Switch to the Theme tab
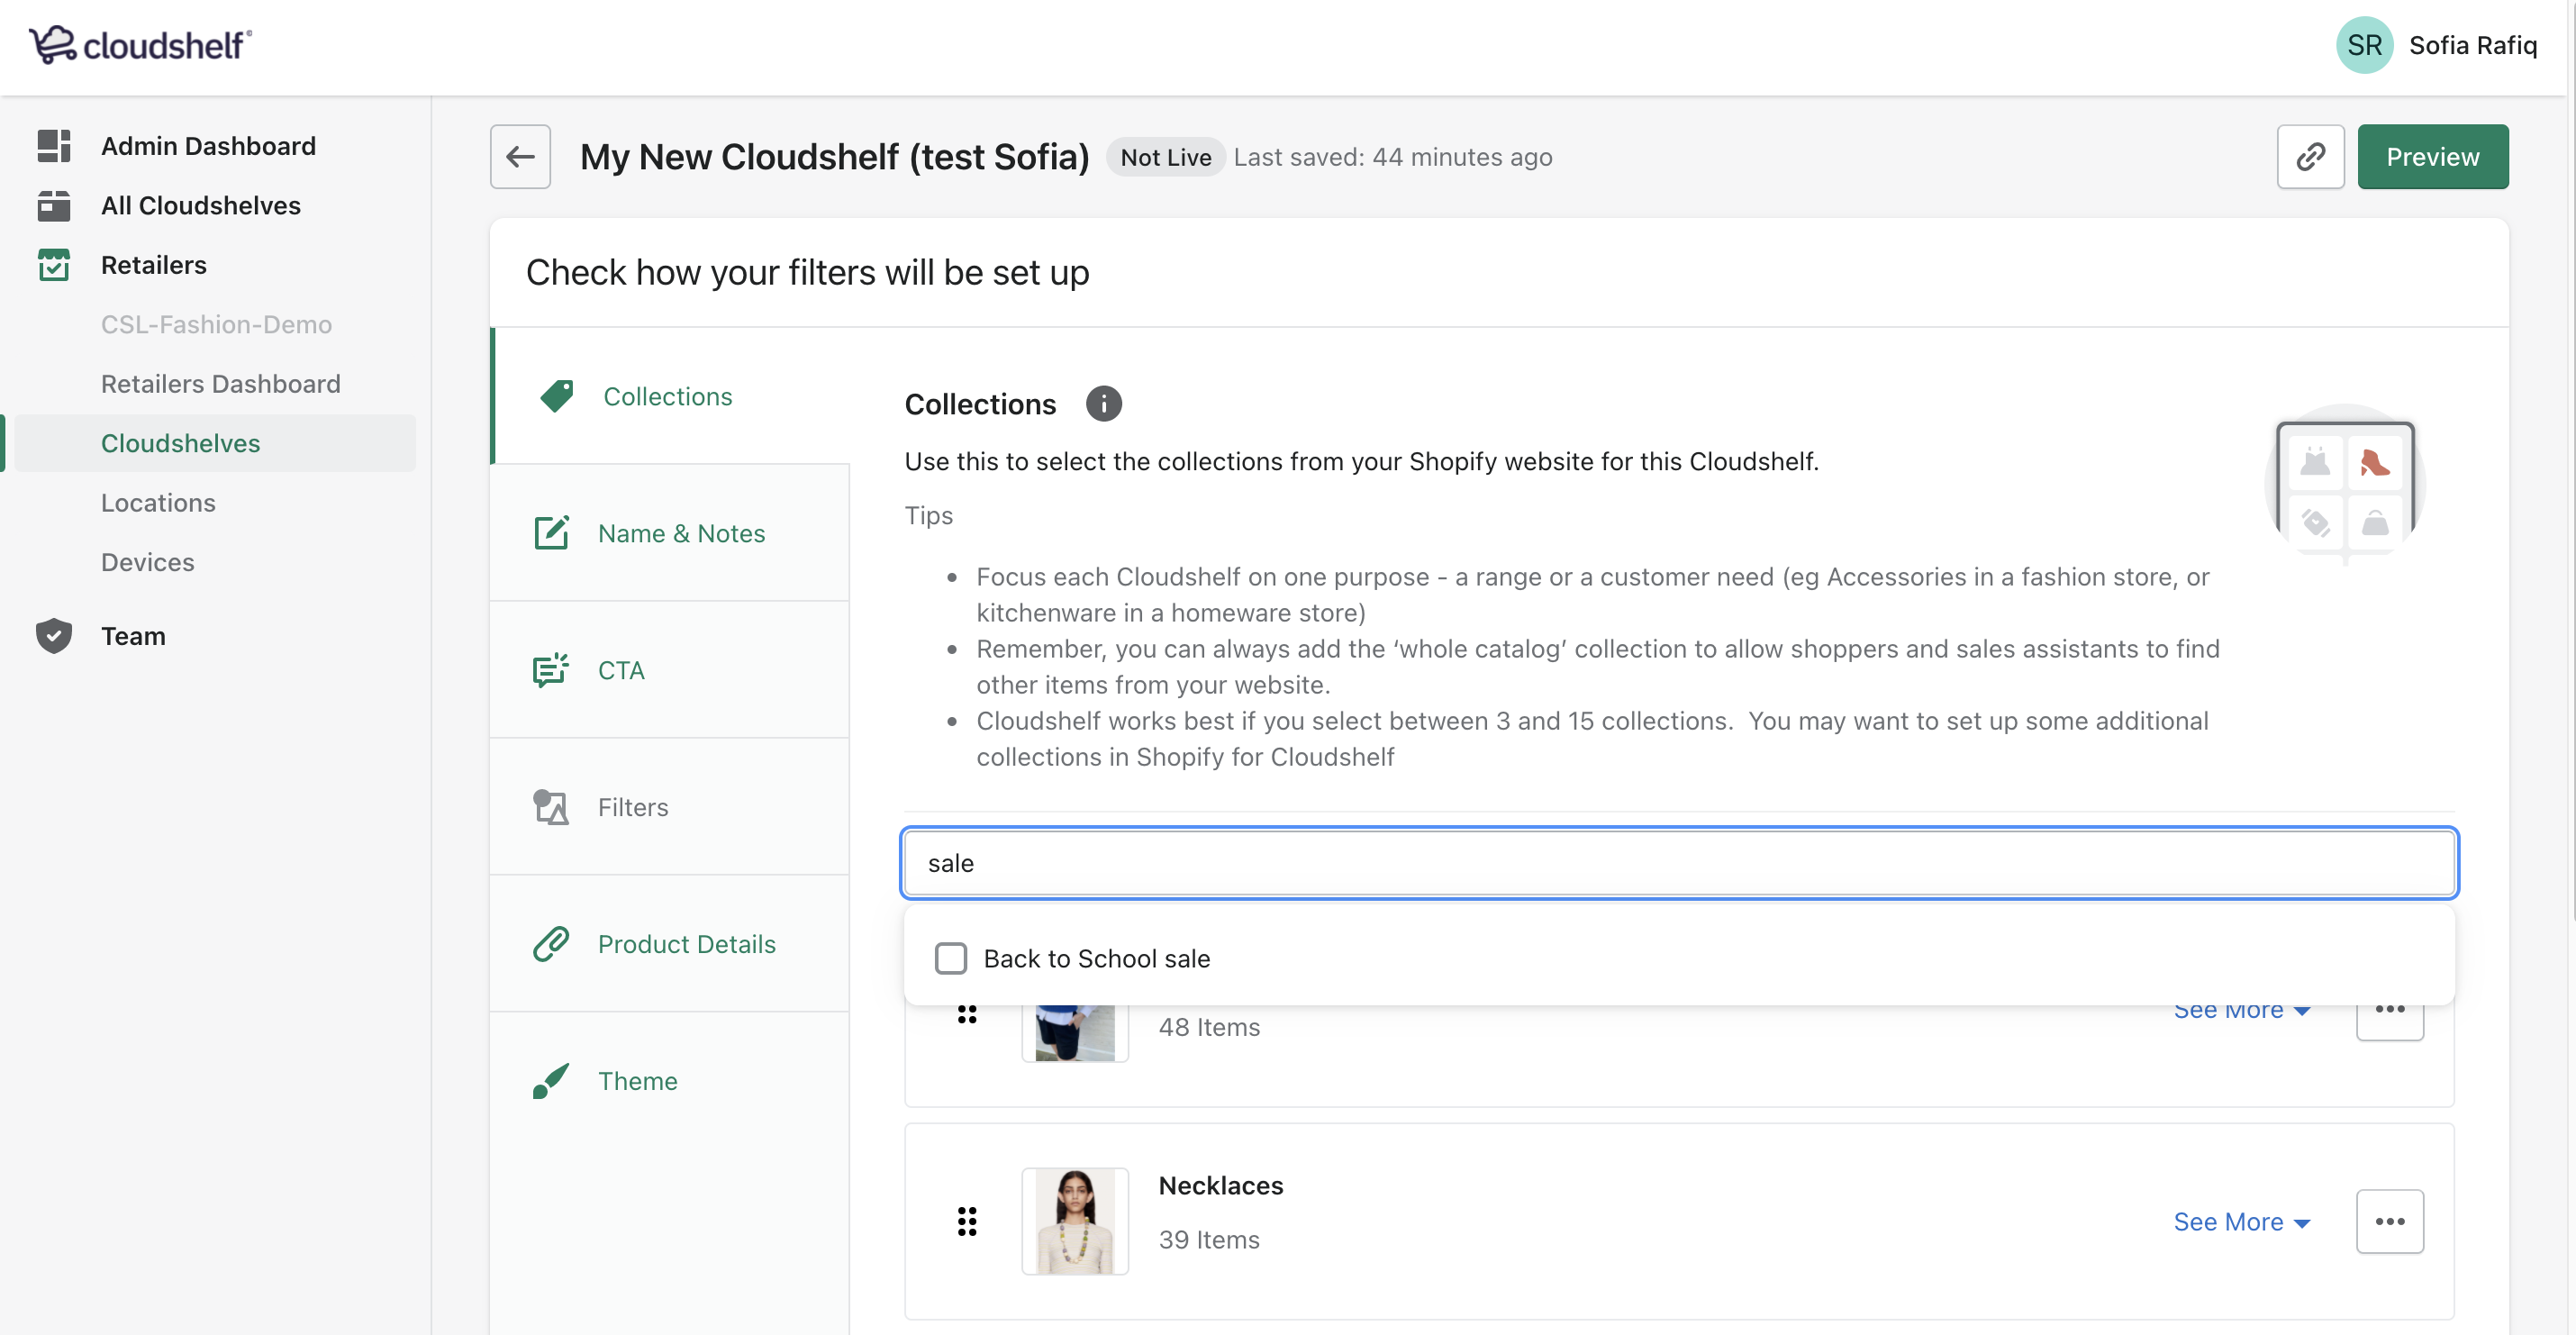2576x1335 pixels. point(670,1081)
